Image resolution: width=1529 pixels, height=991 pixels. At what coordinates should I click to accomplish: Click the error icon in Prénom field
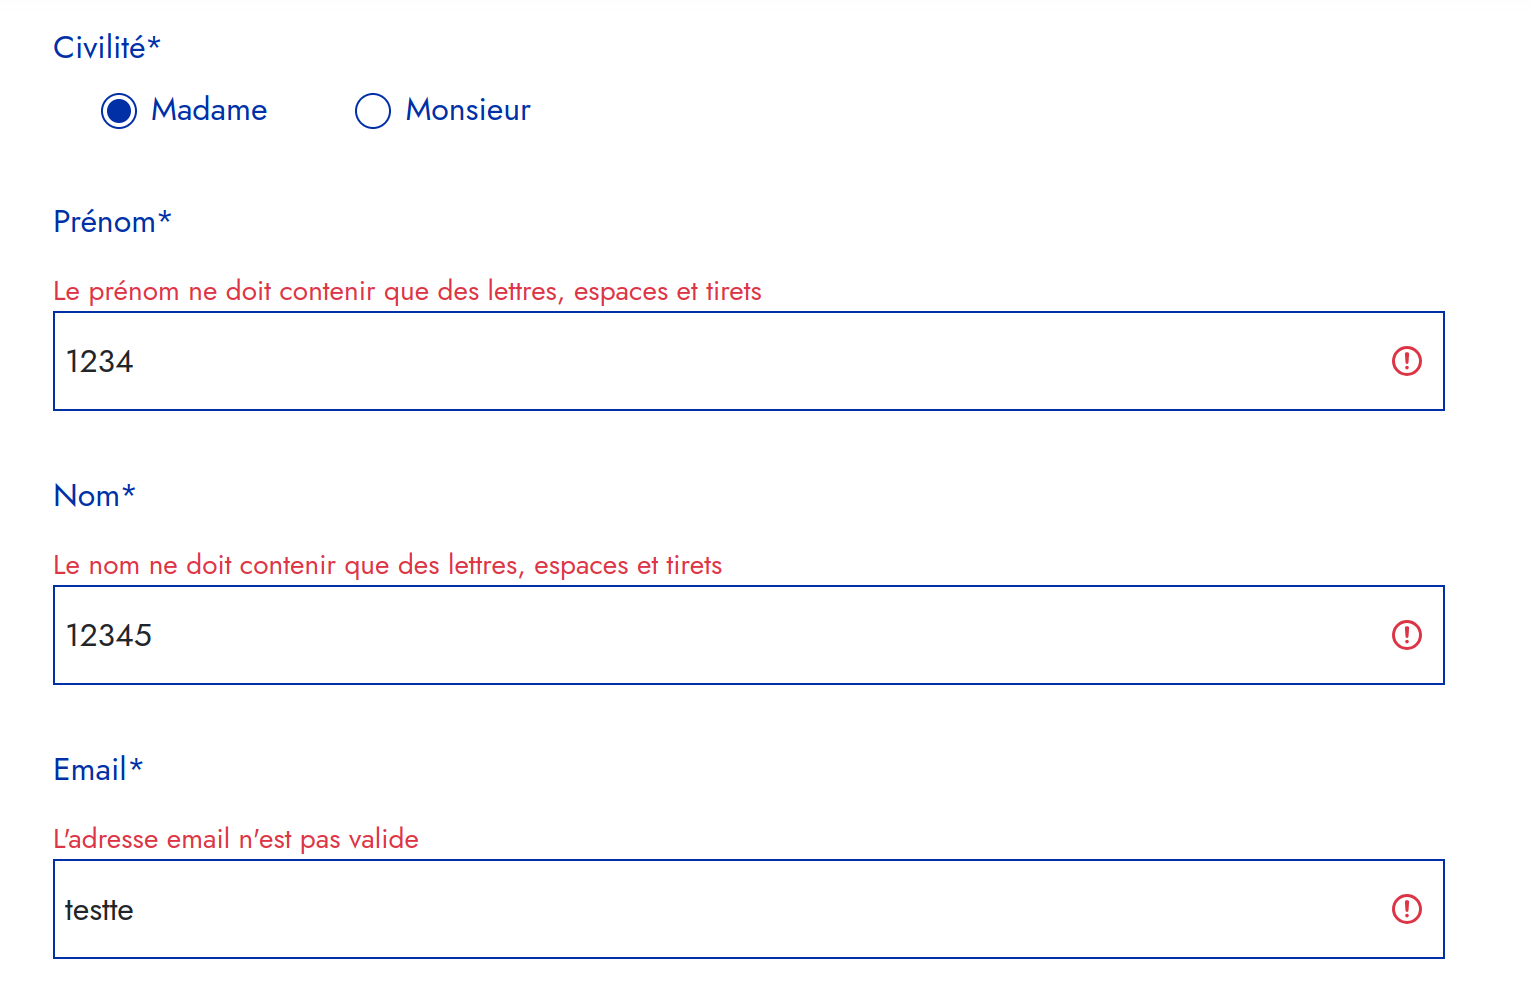pyautogui.click(x=1406, y=361)
